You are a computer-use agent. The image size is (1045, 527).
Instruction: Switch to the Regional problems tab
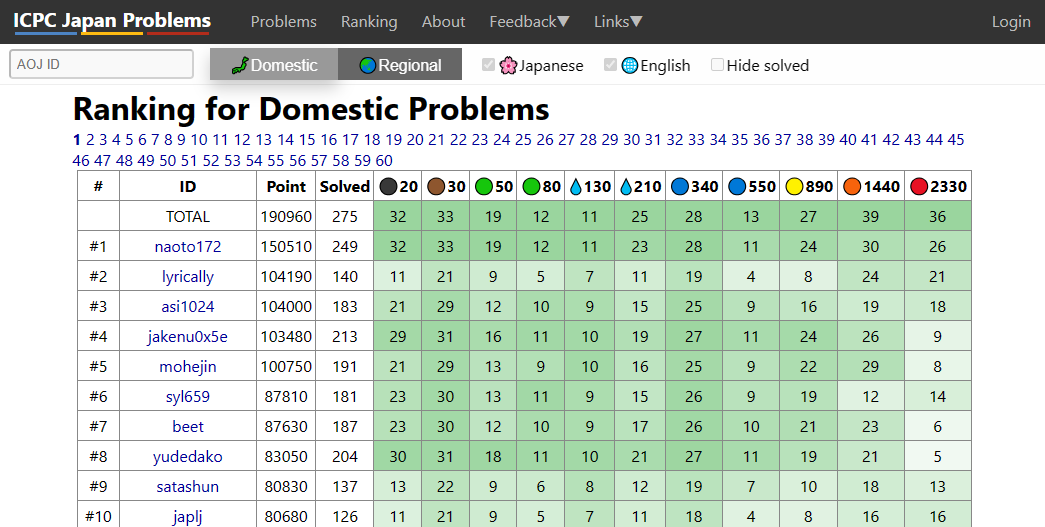click(400, 65)
